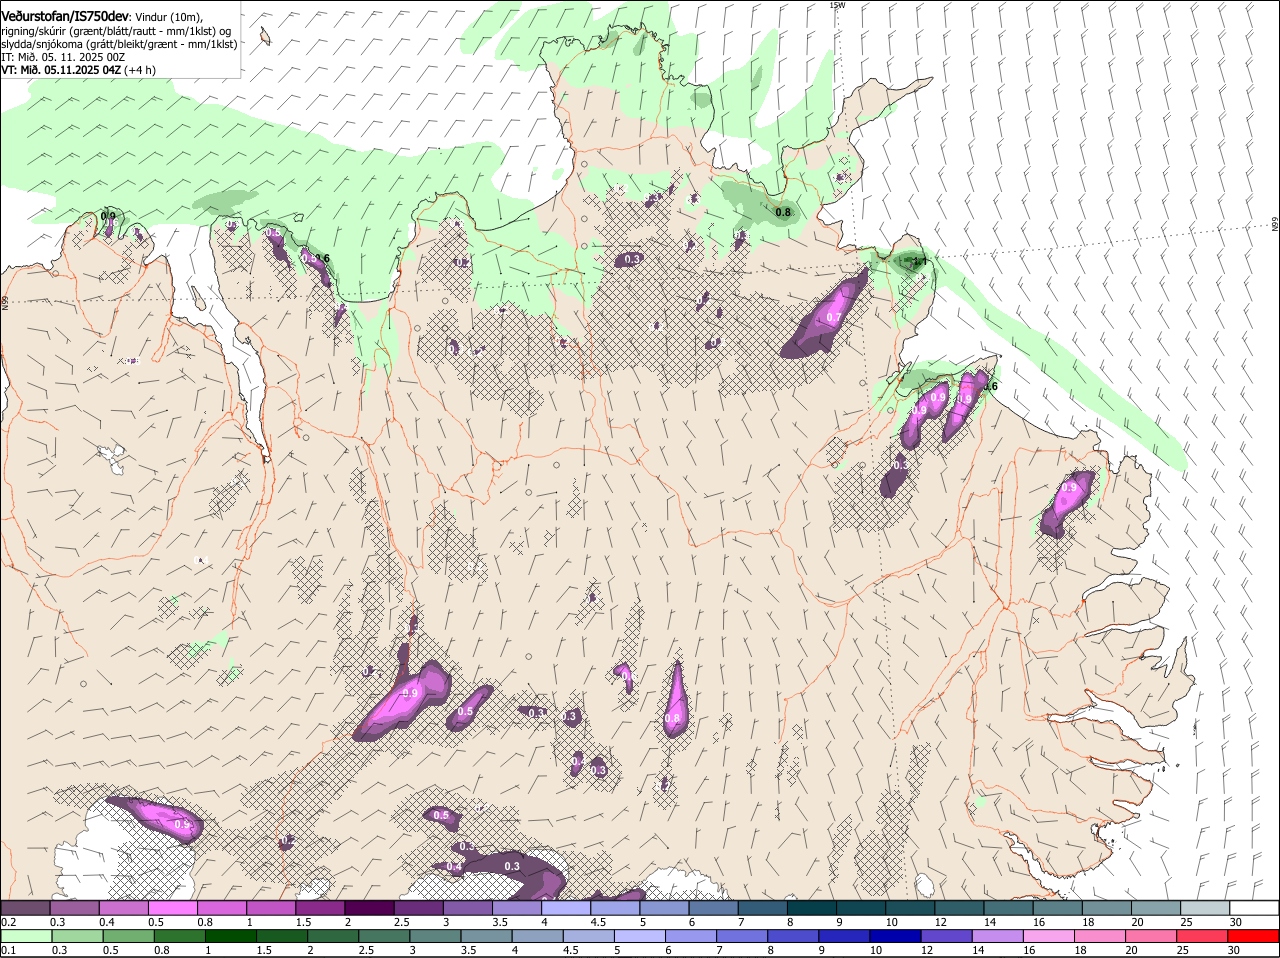Select the white snow swatch after 30
This screenshot has height=958, width=1280.
coord(1254,907)
